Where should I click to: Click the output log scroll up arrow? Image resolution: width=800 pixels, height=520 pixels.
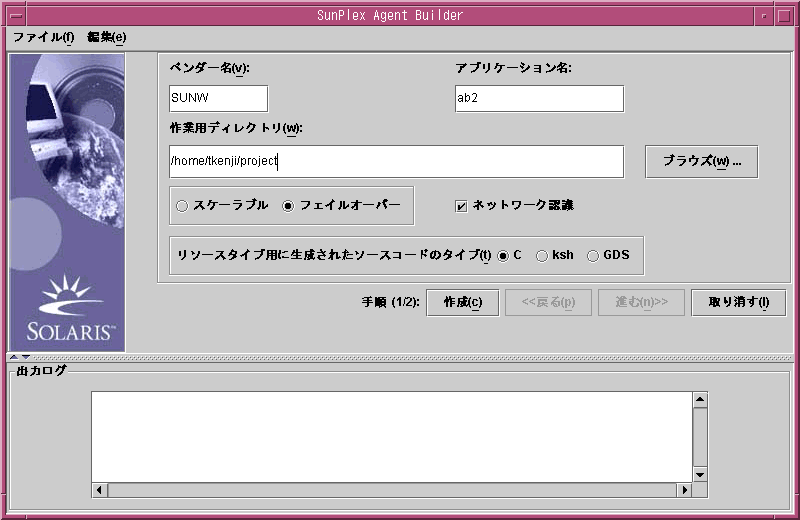(x=700, y=400)
